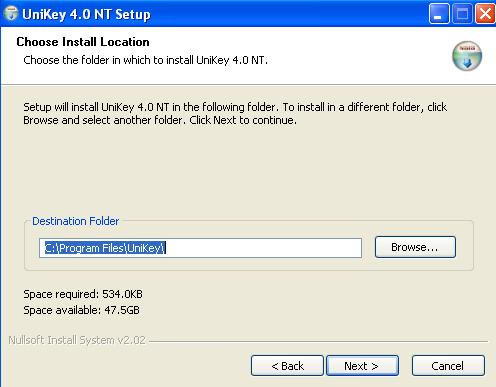
Task: Click the NSIS installer logo in header
Action: pyautogui.click(x=467, y=56)
